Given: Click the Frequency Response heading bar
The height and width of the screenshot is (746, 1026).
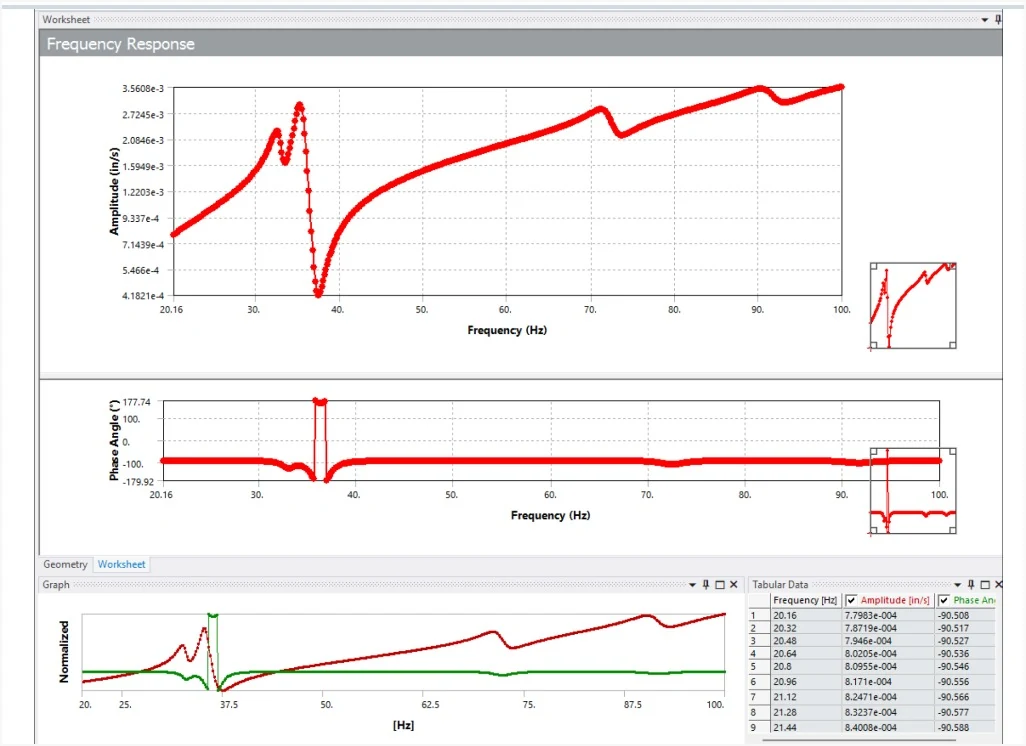Looking at the screenshot, I should [521, 44].
